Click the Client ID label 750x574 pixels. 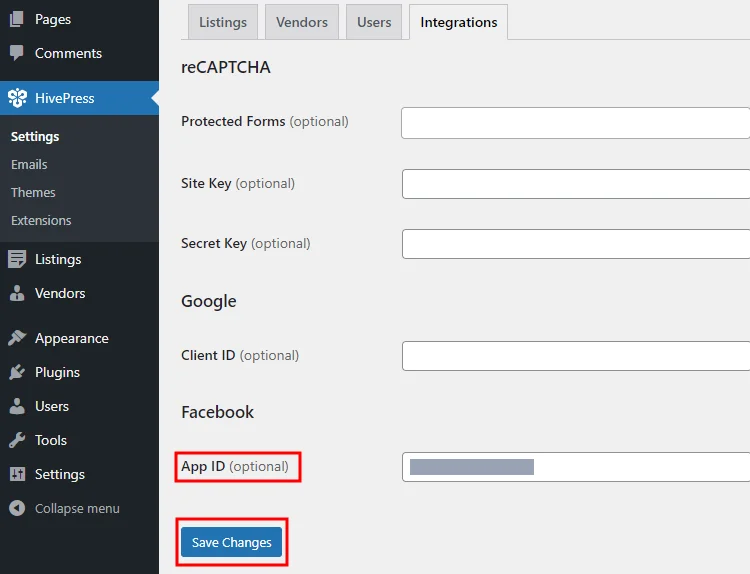(x=240, y=355)
